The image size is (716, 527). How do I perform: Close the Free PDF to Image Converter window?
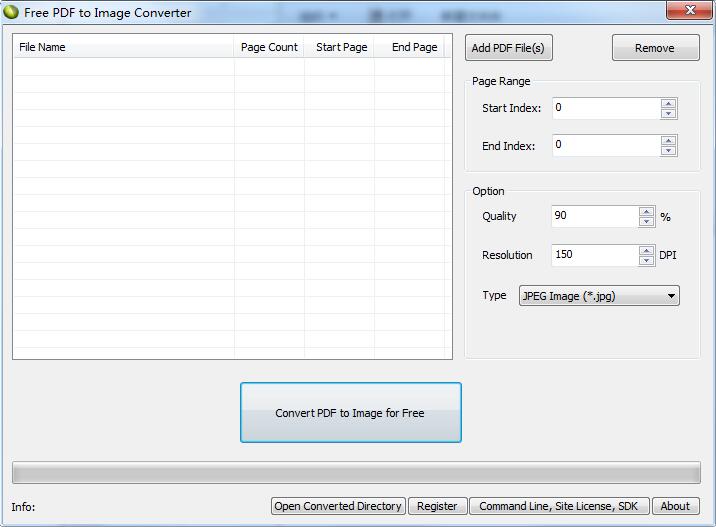point(690,10)
